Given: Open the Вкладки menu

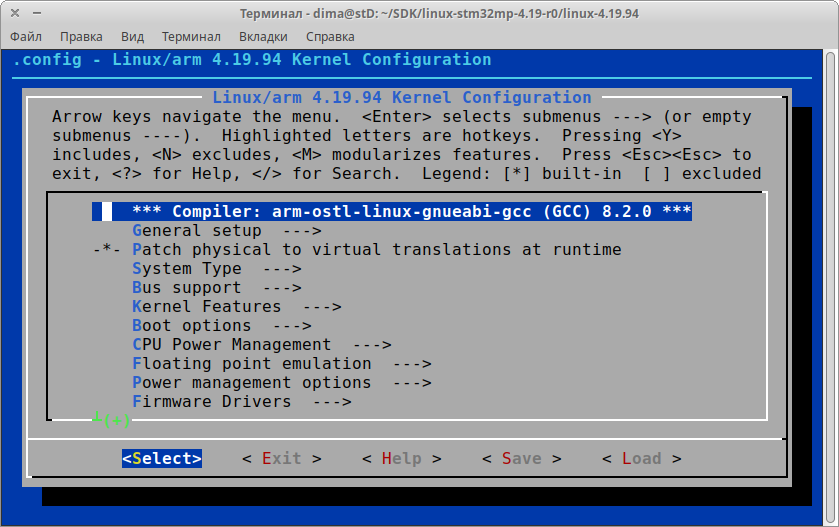Looking at the screenshot, I should pyautogui.click(x=263, y=36).
